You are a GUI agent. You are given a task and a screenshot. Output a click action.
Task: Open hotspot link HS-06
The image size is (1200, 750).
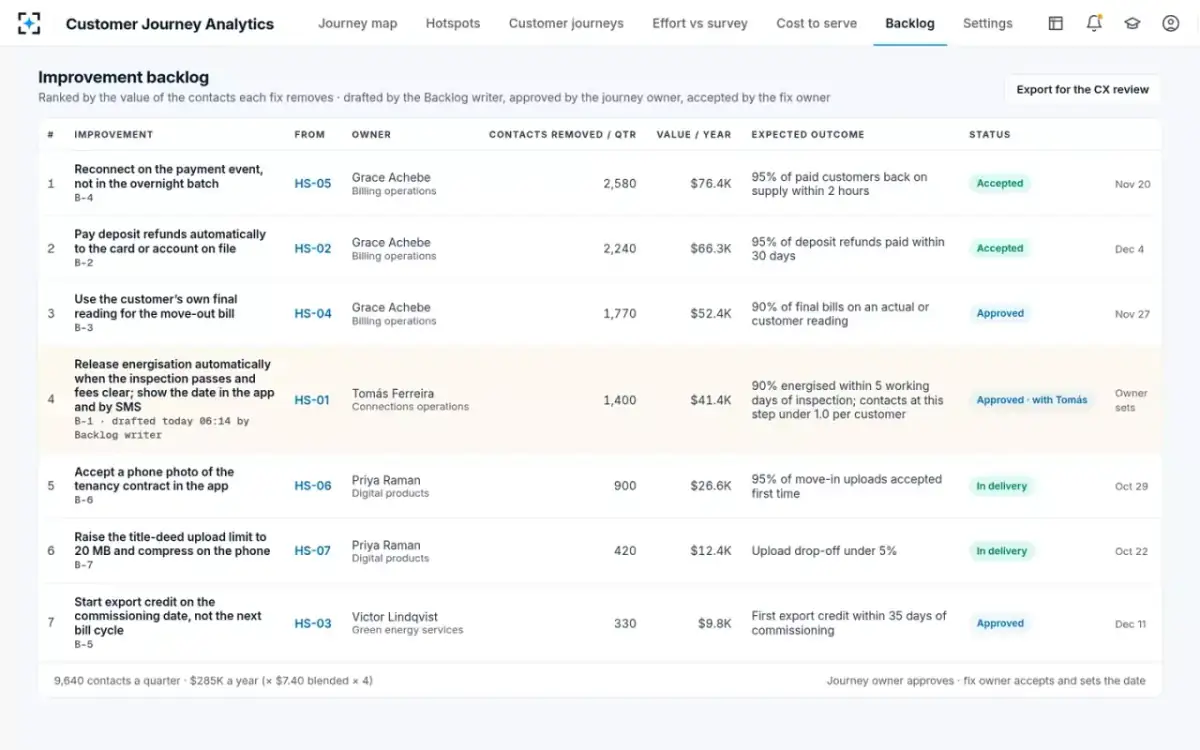coord(313,486)
